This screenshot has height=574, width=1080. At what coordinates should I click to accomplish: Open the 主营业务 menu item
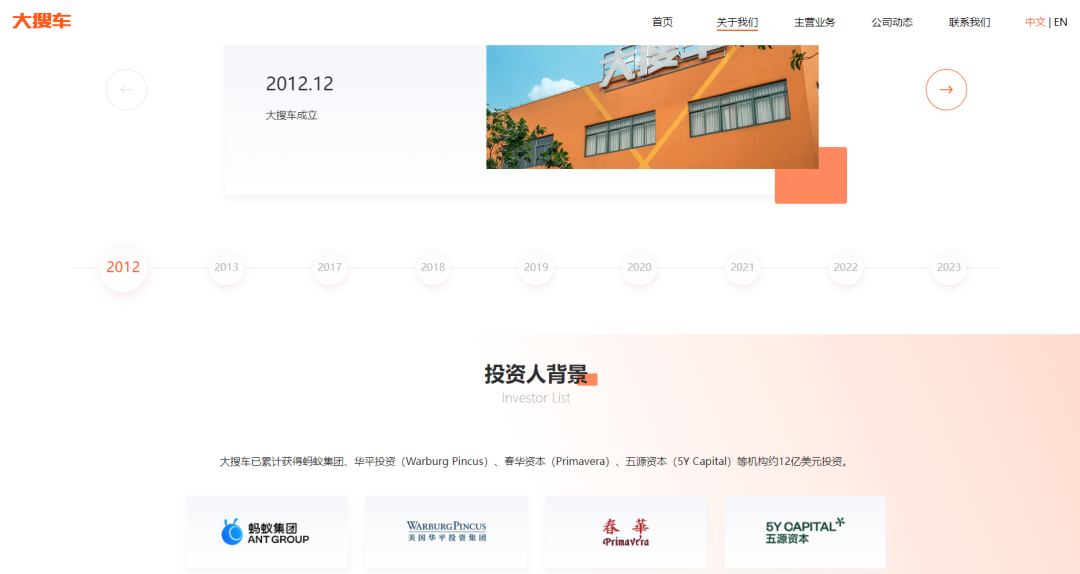coord(814,22)
